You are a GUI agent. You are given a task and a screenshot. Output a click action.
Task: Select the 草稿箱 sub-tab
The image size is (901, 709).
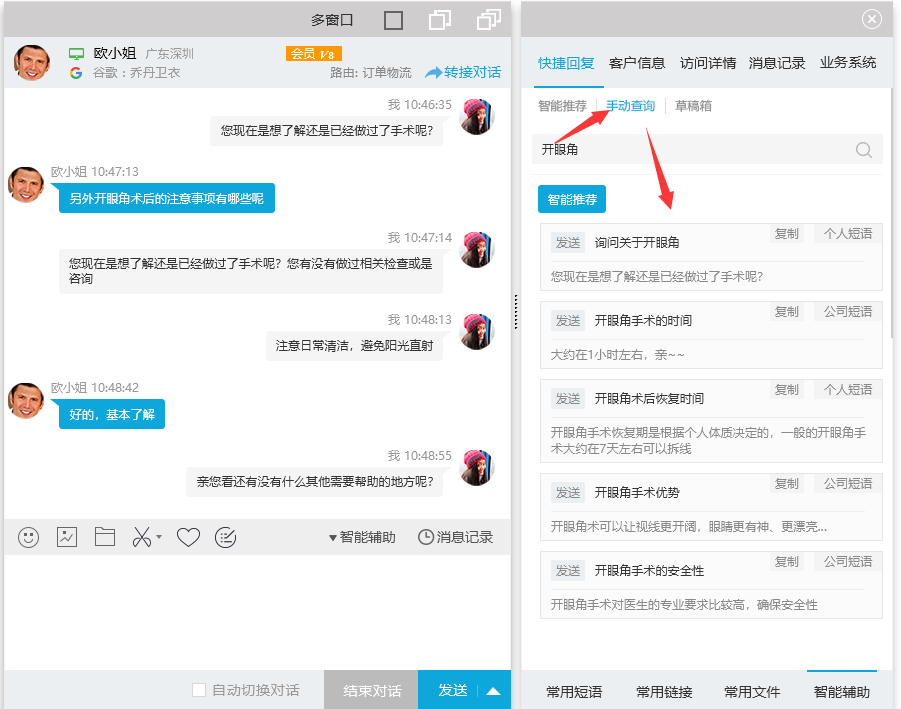[693, 106]
